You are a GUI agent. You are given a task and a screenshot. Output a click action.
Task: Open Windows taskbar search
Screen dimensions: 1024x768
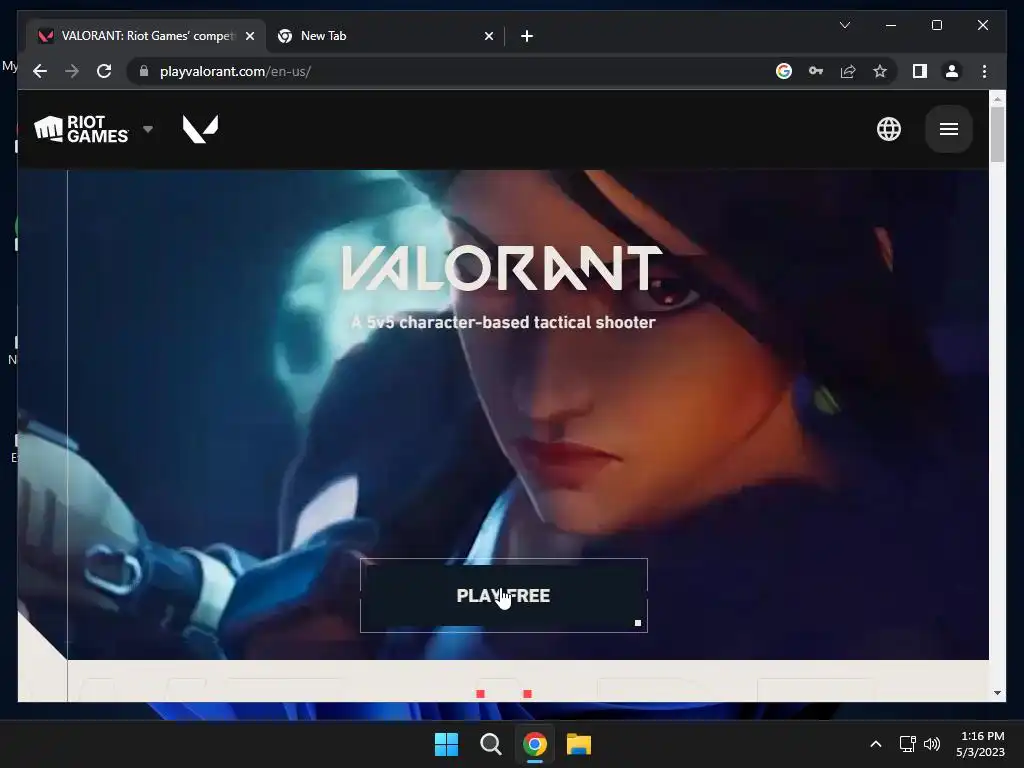[490, 744]
